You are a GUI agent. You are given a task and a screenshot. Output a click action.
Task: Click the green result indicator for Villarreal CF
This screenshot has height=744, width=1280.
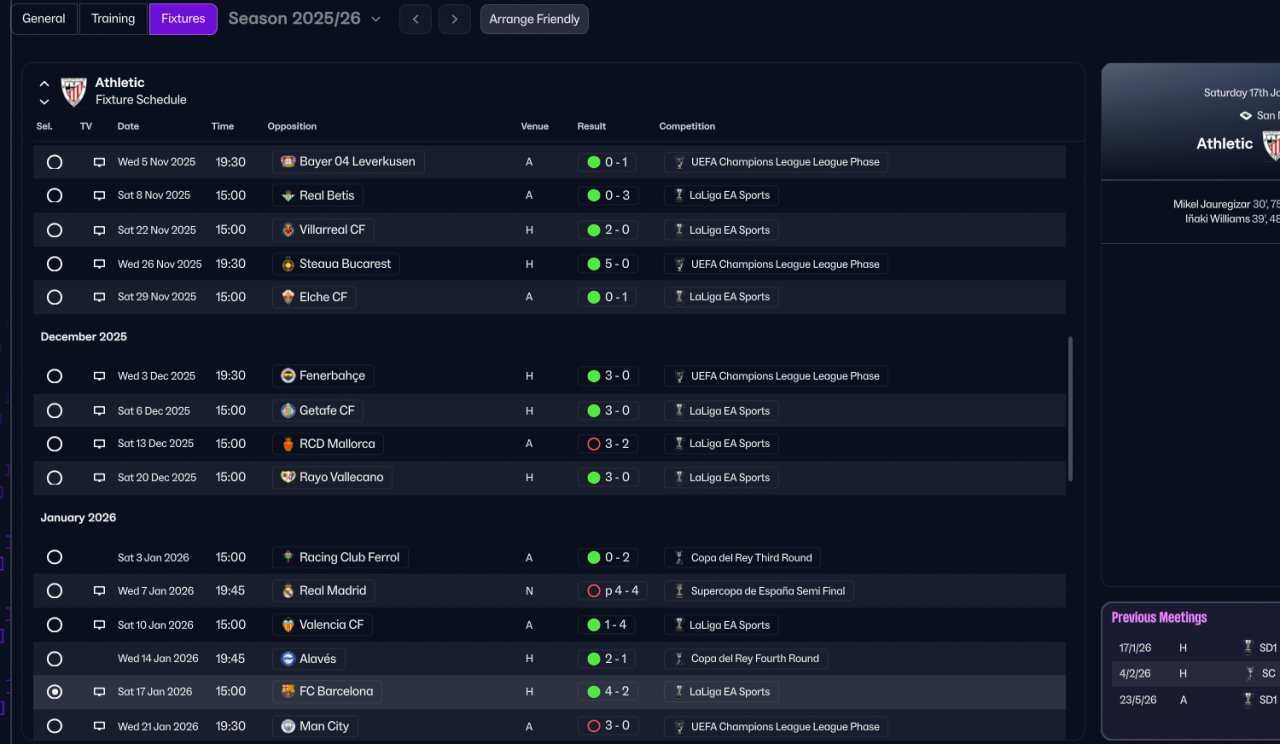pos(594,230)
